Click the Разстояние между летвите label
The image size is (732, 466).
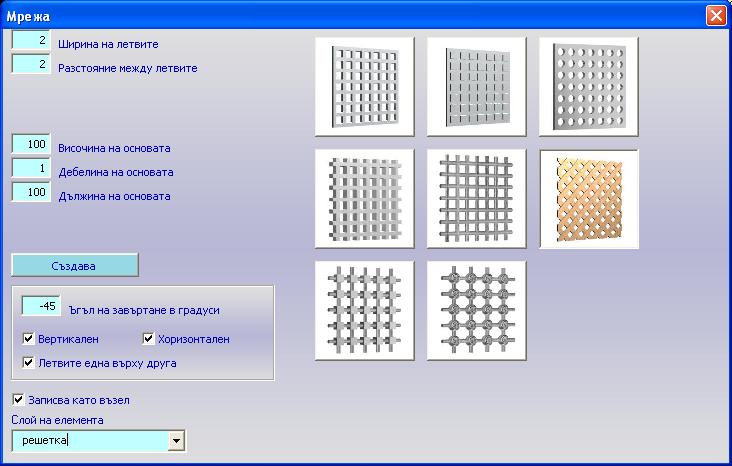(127, 68)
